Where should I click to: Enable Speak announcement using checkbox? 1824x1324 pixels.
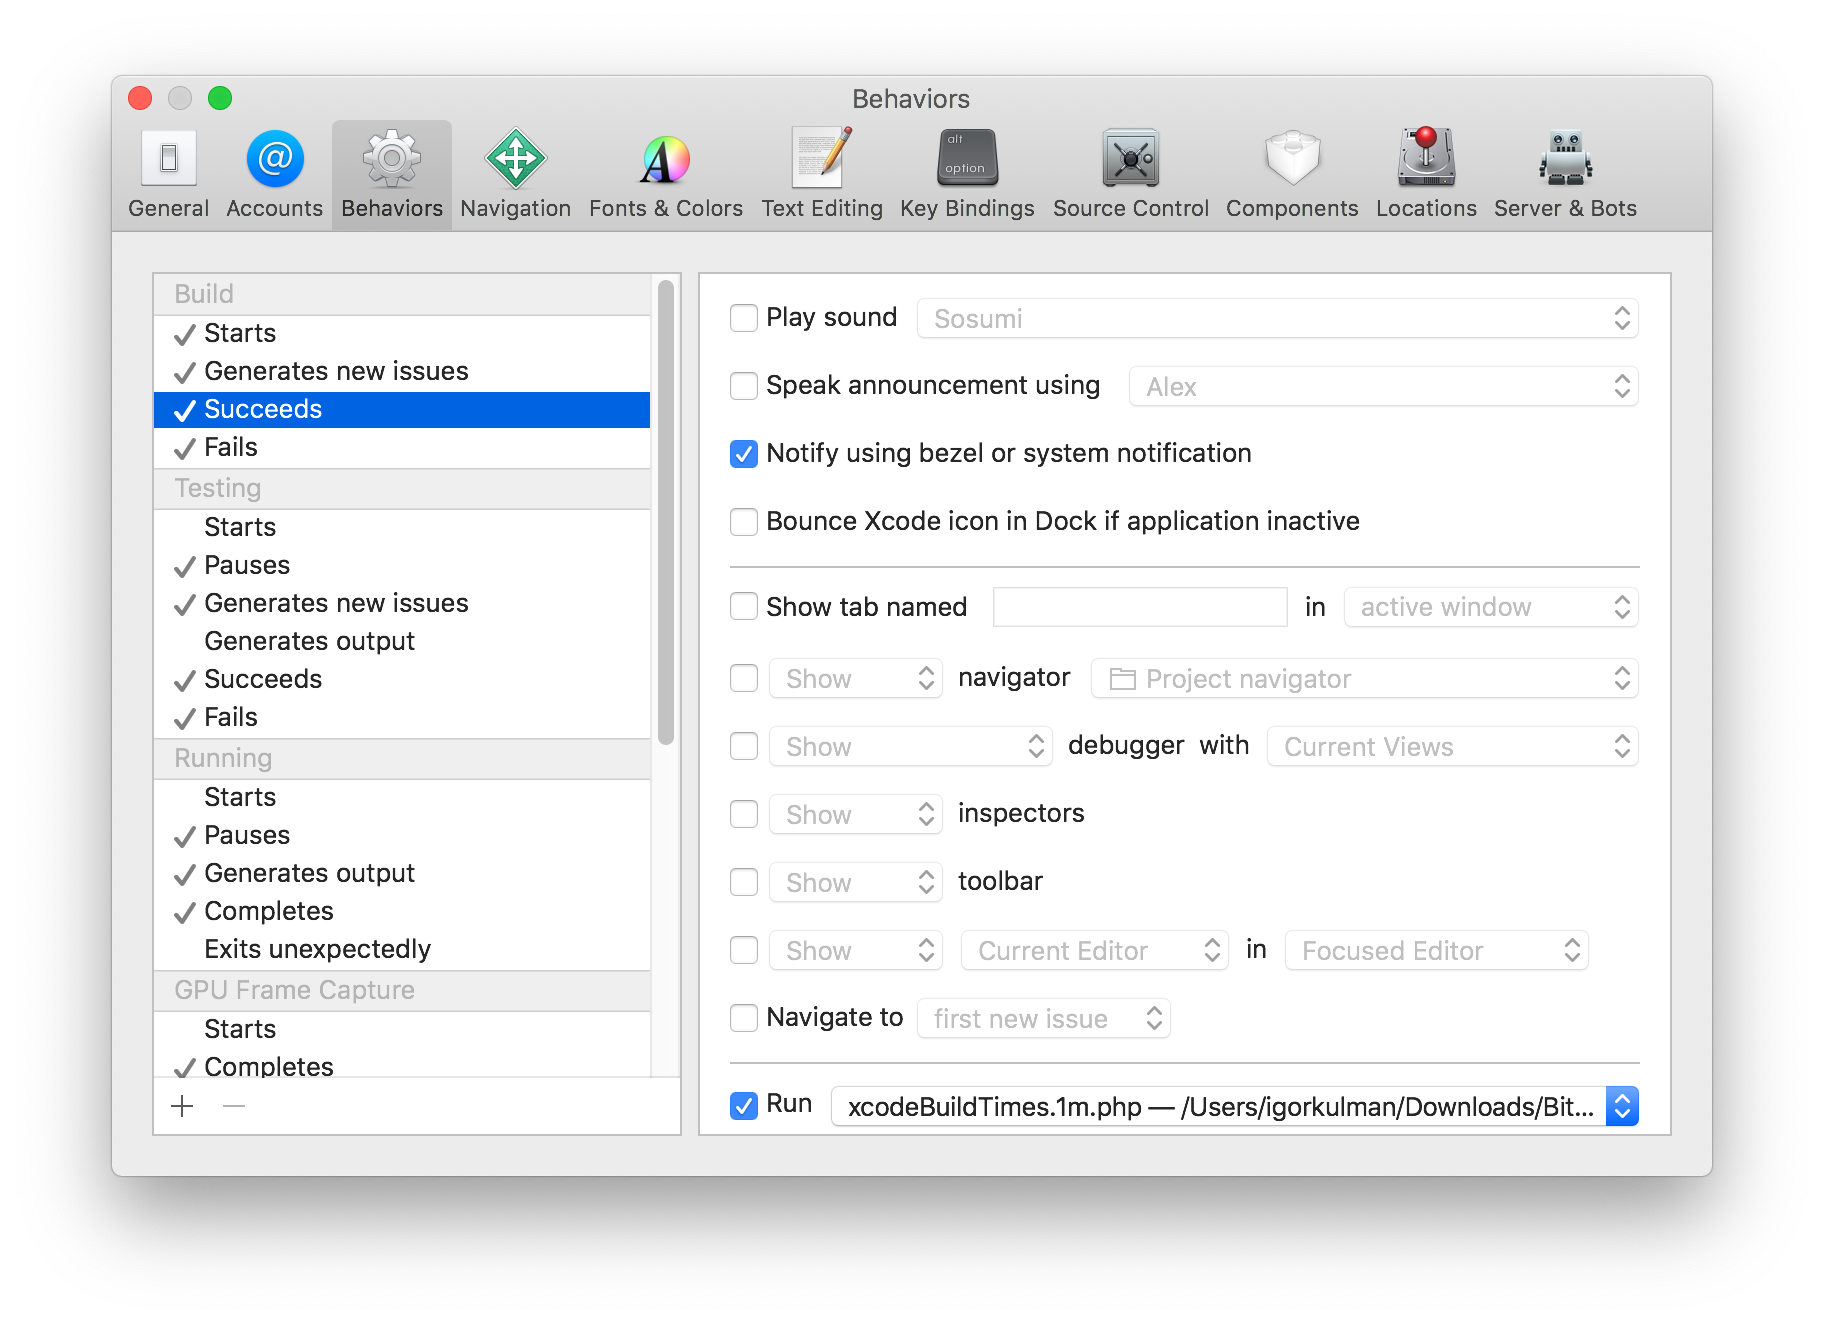pyautogui.click(x=744, y=386)
